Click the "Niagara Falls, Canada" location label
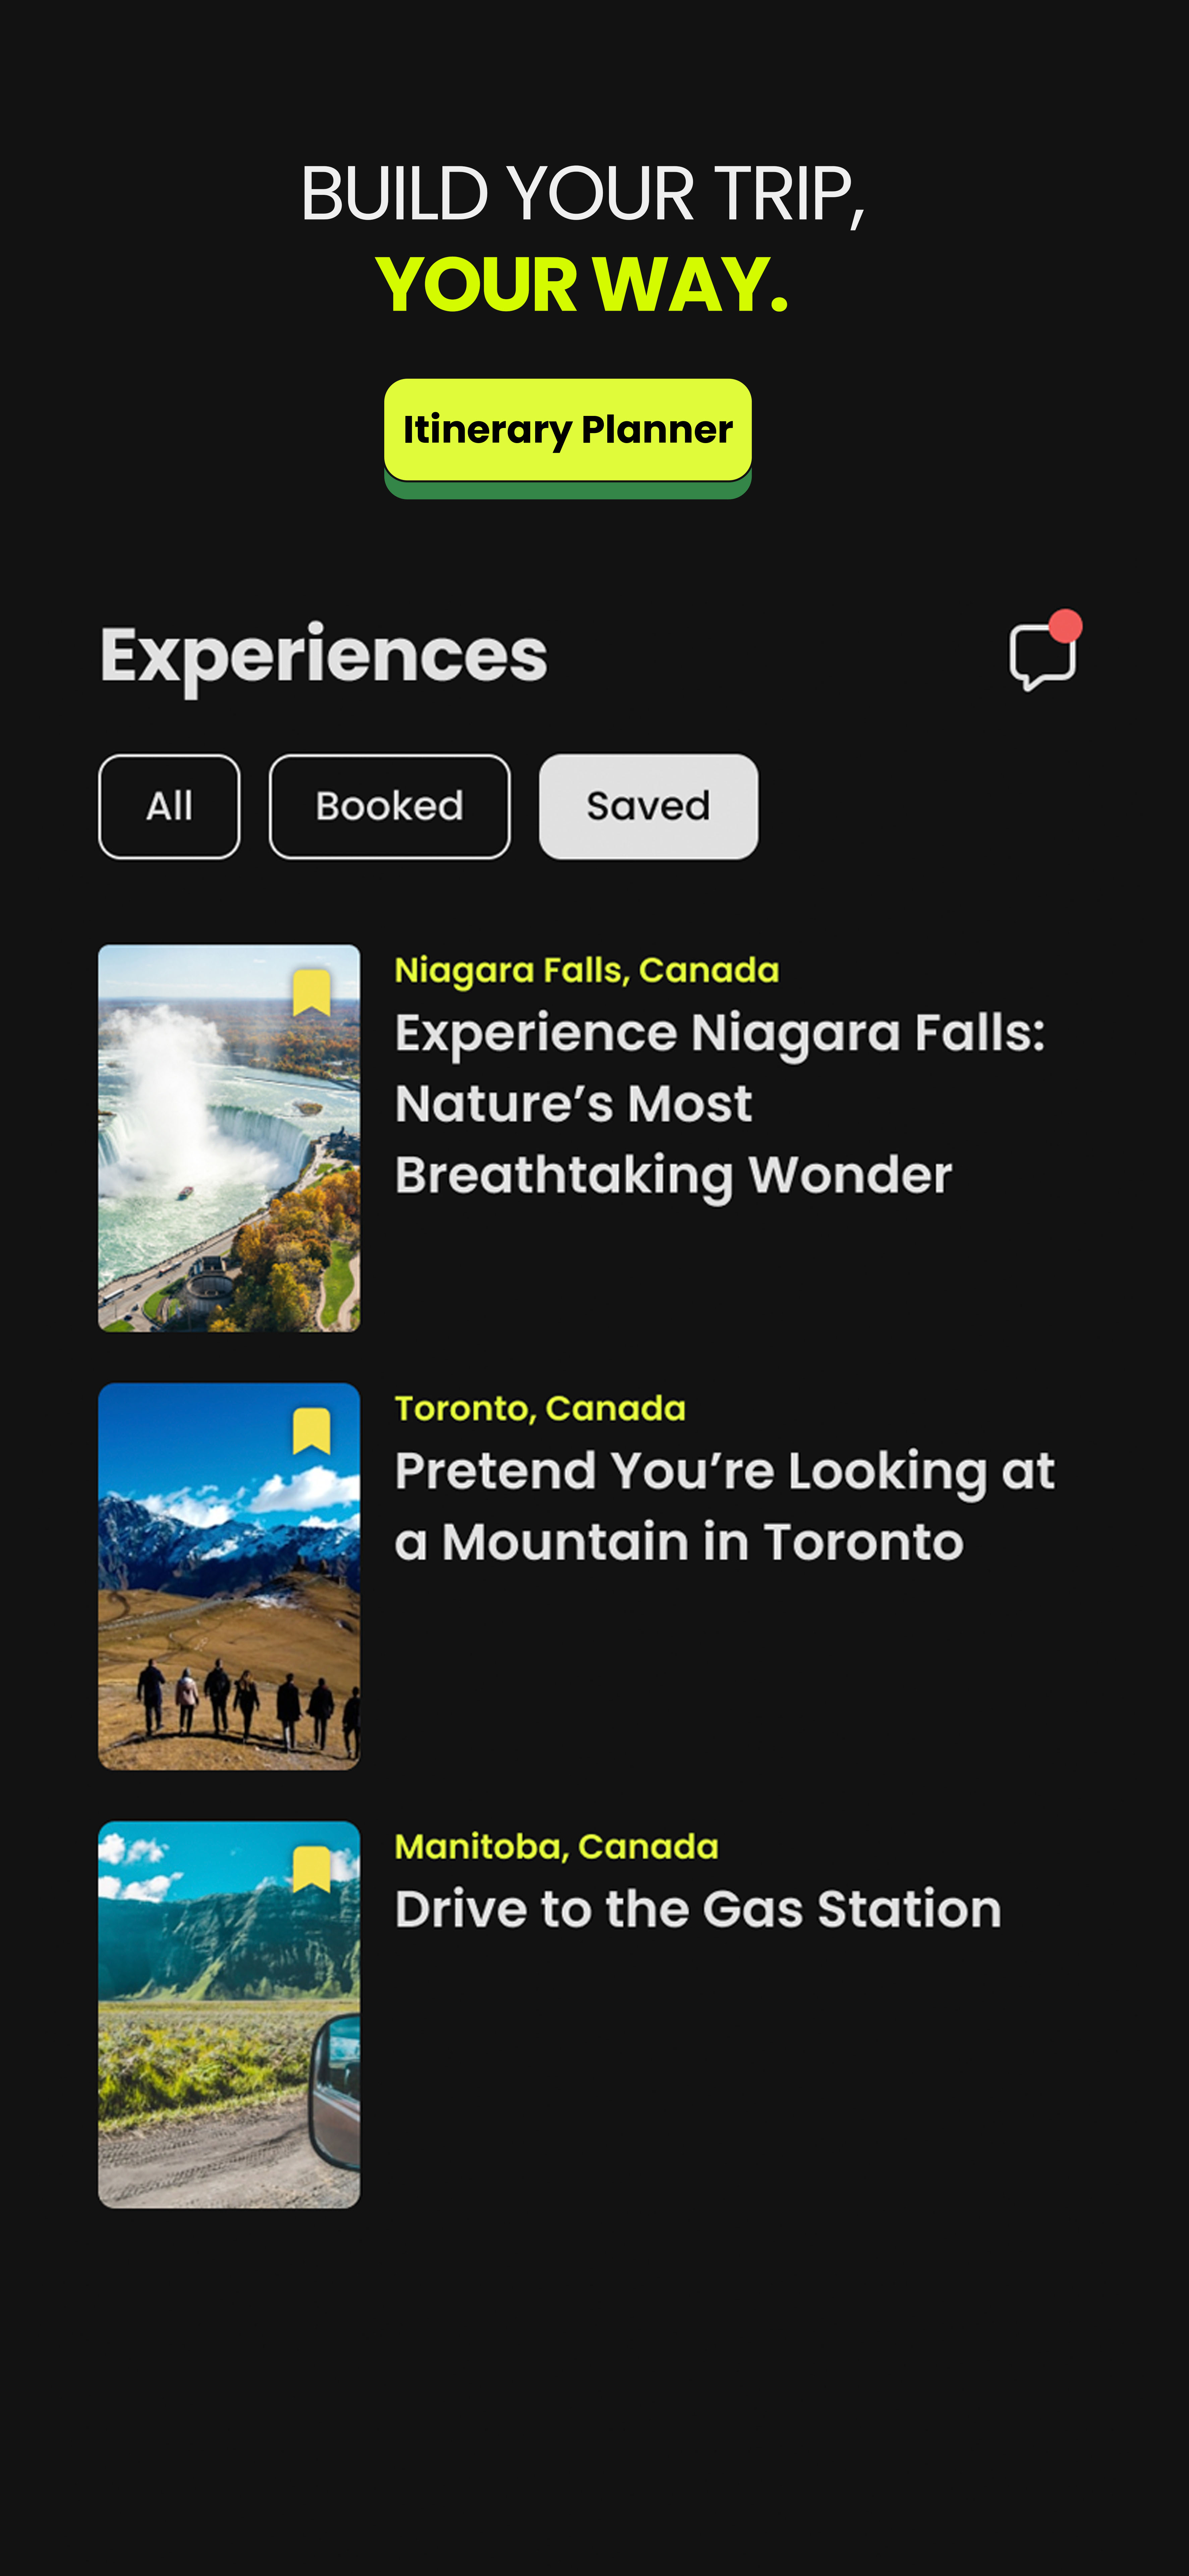The height and width of the screenshot is (2576, 1189). [586, 970]
